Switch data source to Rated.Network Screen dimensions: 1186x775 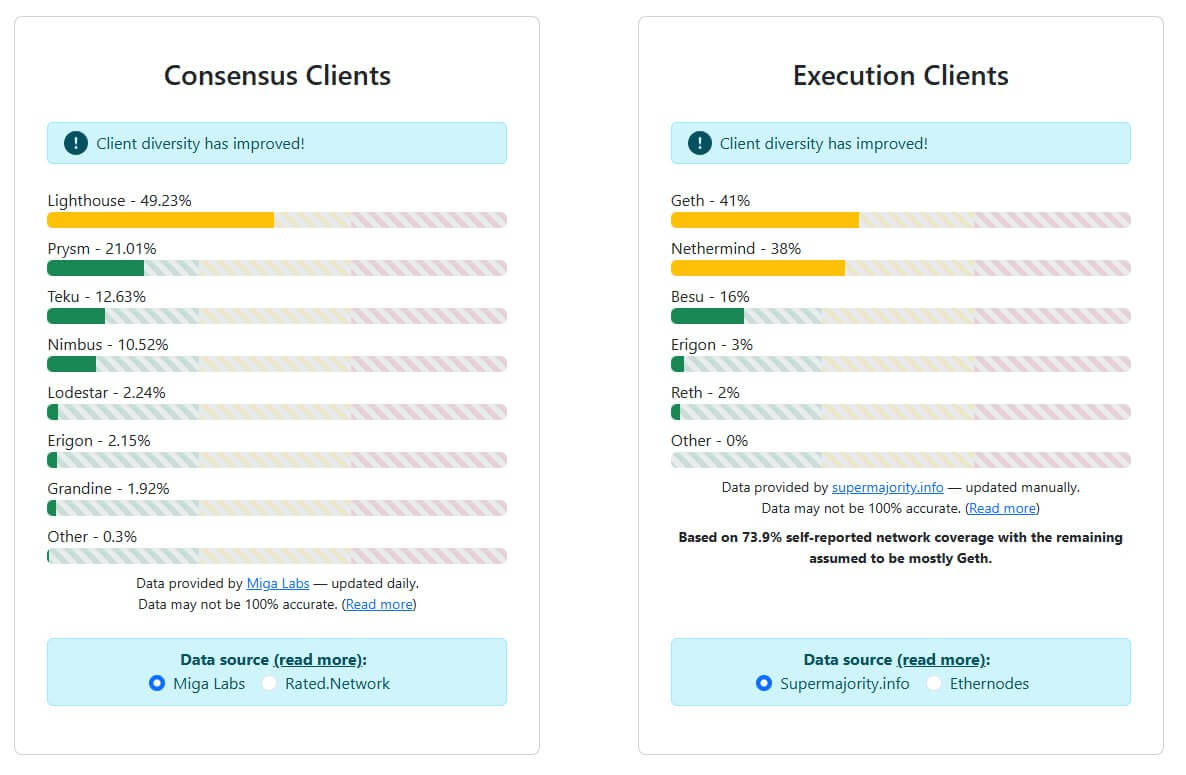267,683
